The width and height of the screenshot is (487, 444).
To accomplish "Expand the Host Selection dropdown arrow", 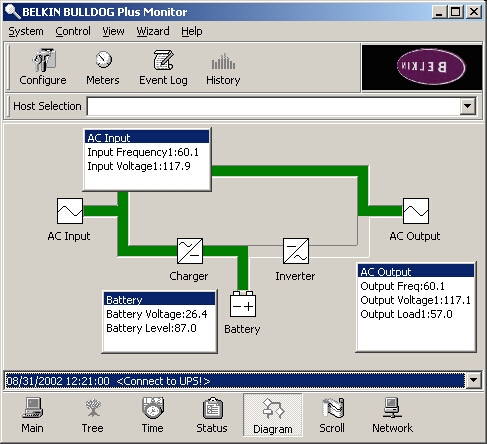I will [467, 106].
